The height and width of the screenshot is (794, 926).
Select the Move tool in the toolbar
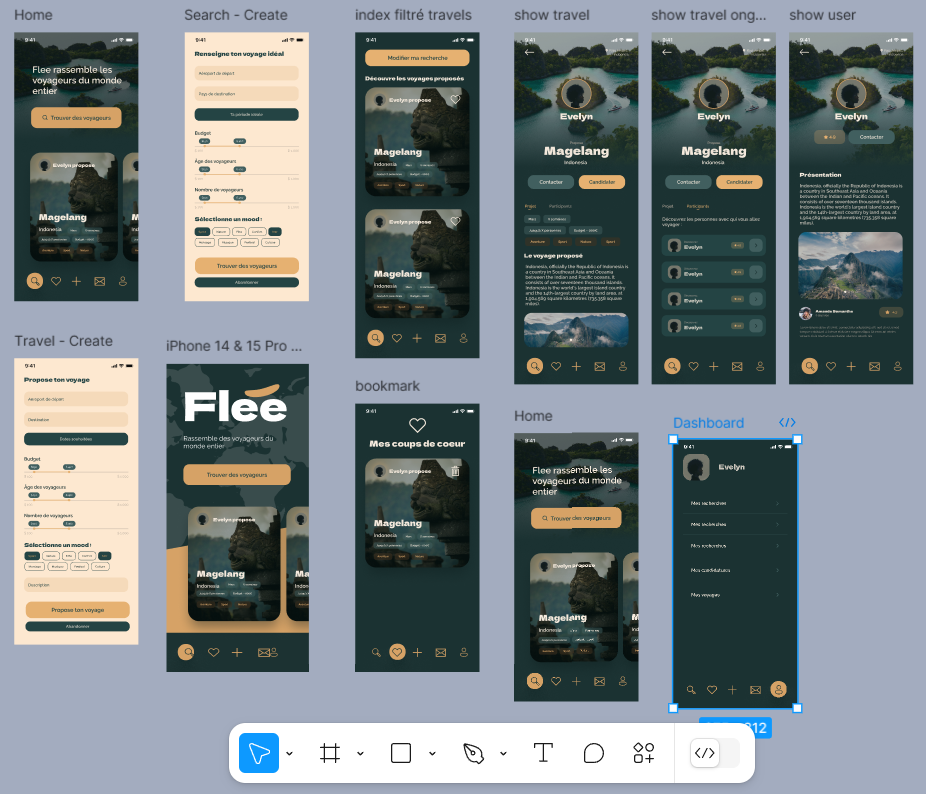pos(259,753)
